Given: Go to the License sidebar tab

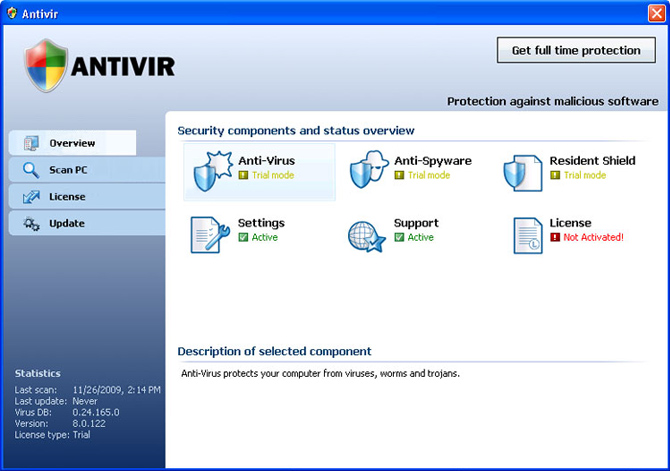Looking at the screenshot, I should 67,197.
